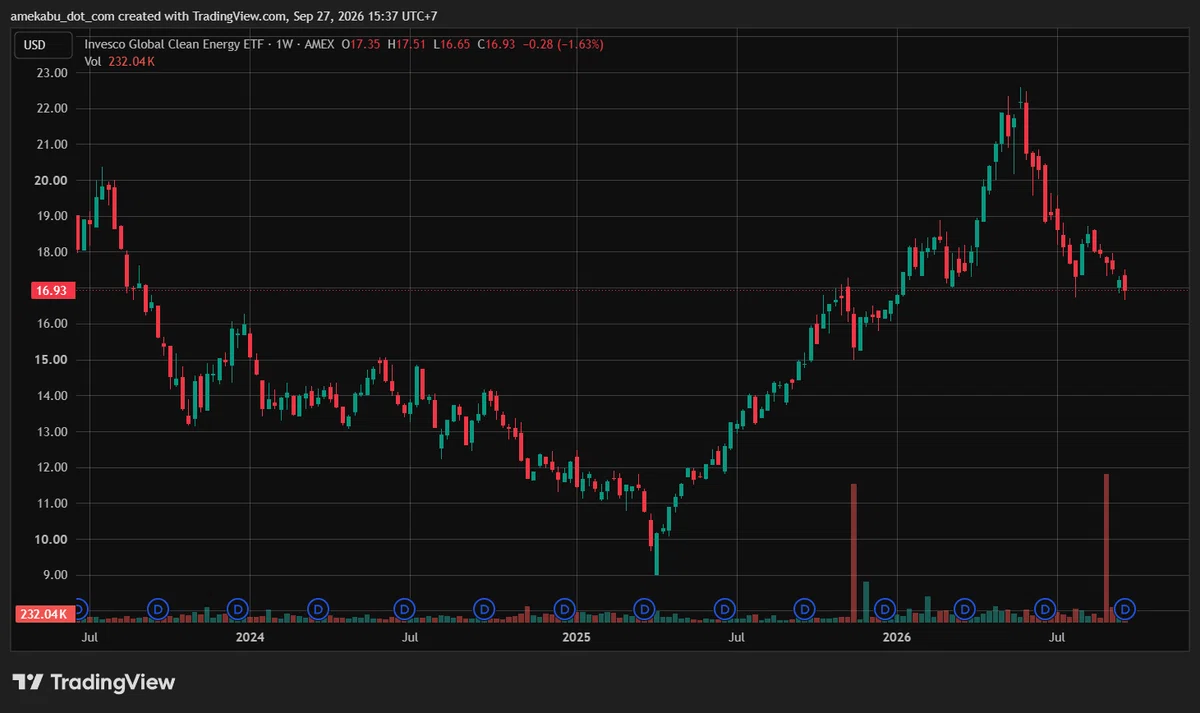This screenshot has height=713, width=1200.
Task: Select the dividend marker just before 2025 label
Action: click(x=564, y=608)
